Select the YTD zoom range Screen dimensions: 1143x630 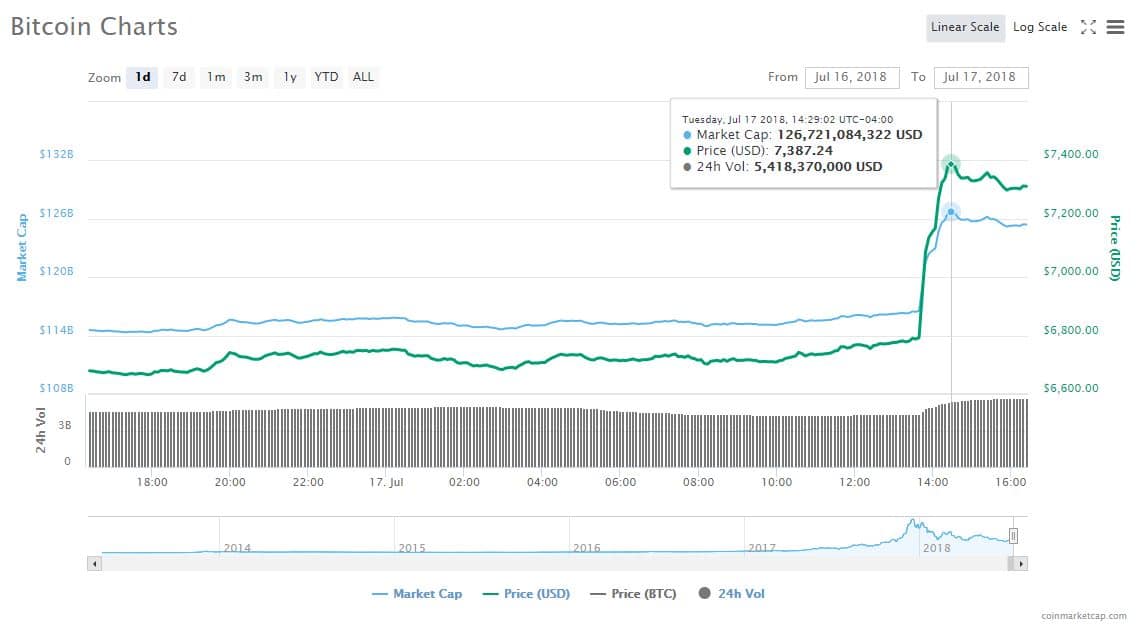tap(326, 77)
